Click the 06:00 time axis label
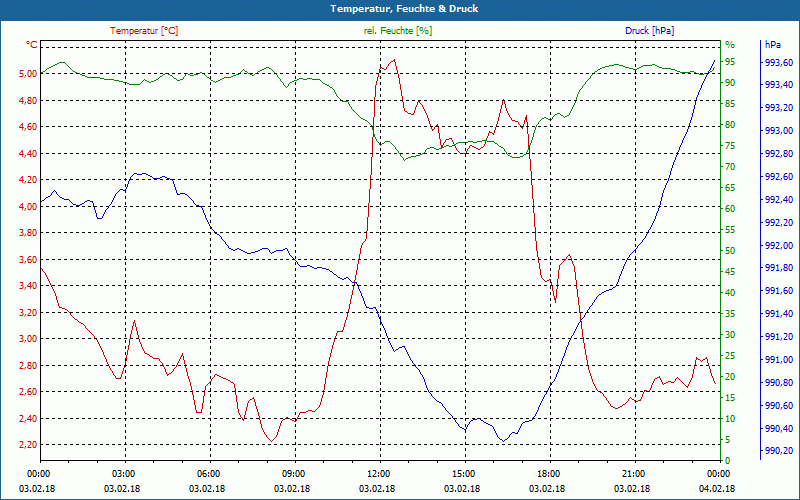The image size is (800, 500). (x=210, y=473)
